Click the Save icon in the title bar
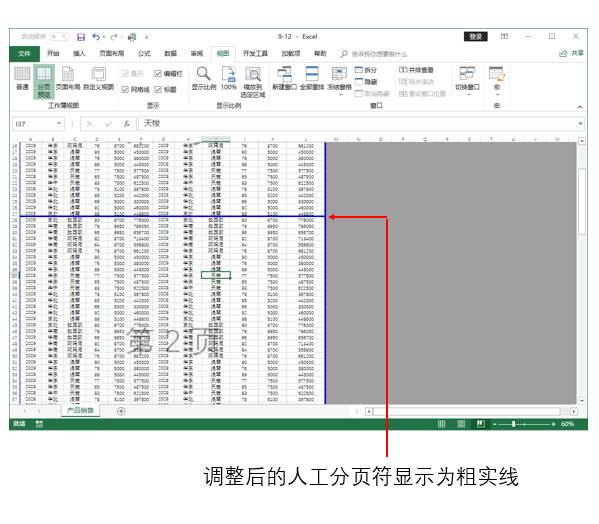Viewport: 599px width, 524px height. coord(81,37)
